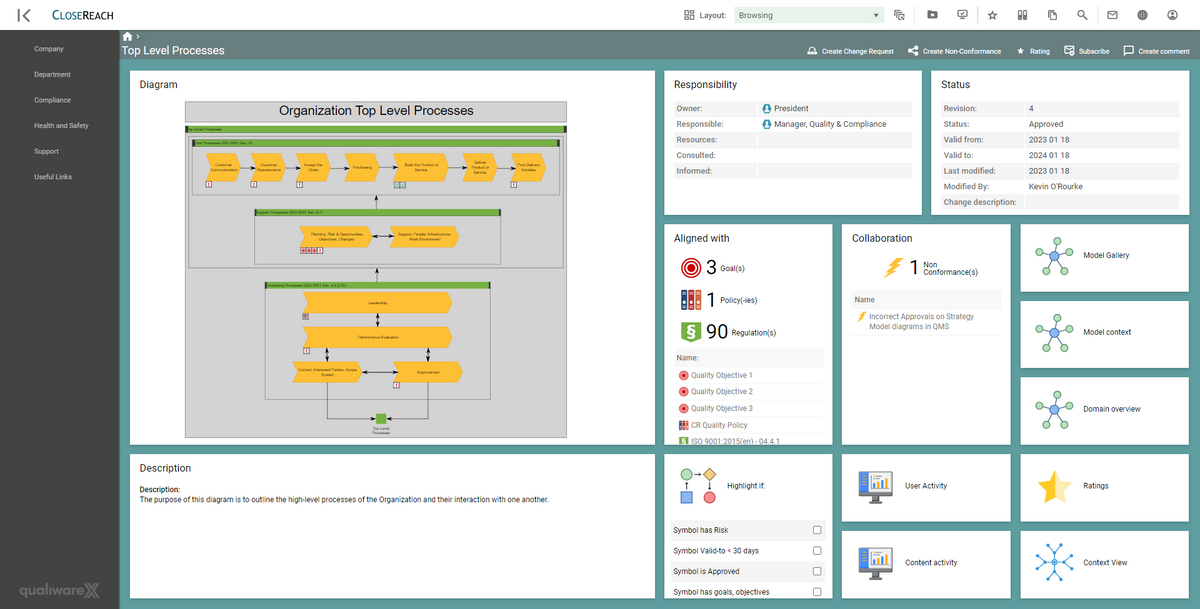Select Compliance in the left sidebar
Image resolution: width=1200 pixels, height=609 pixels.
click(x=52, y=100)
